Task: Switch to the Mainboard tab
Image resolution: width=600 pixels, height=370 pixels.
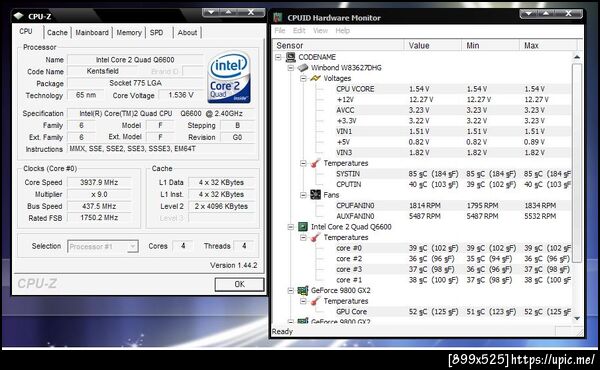Action: [x=92, y=33]
